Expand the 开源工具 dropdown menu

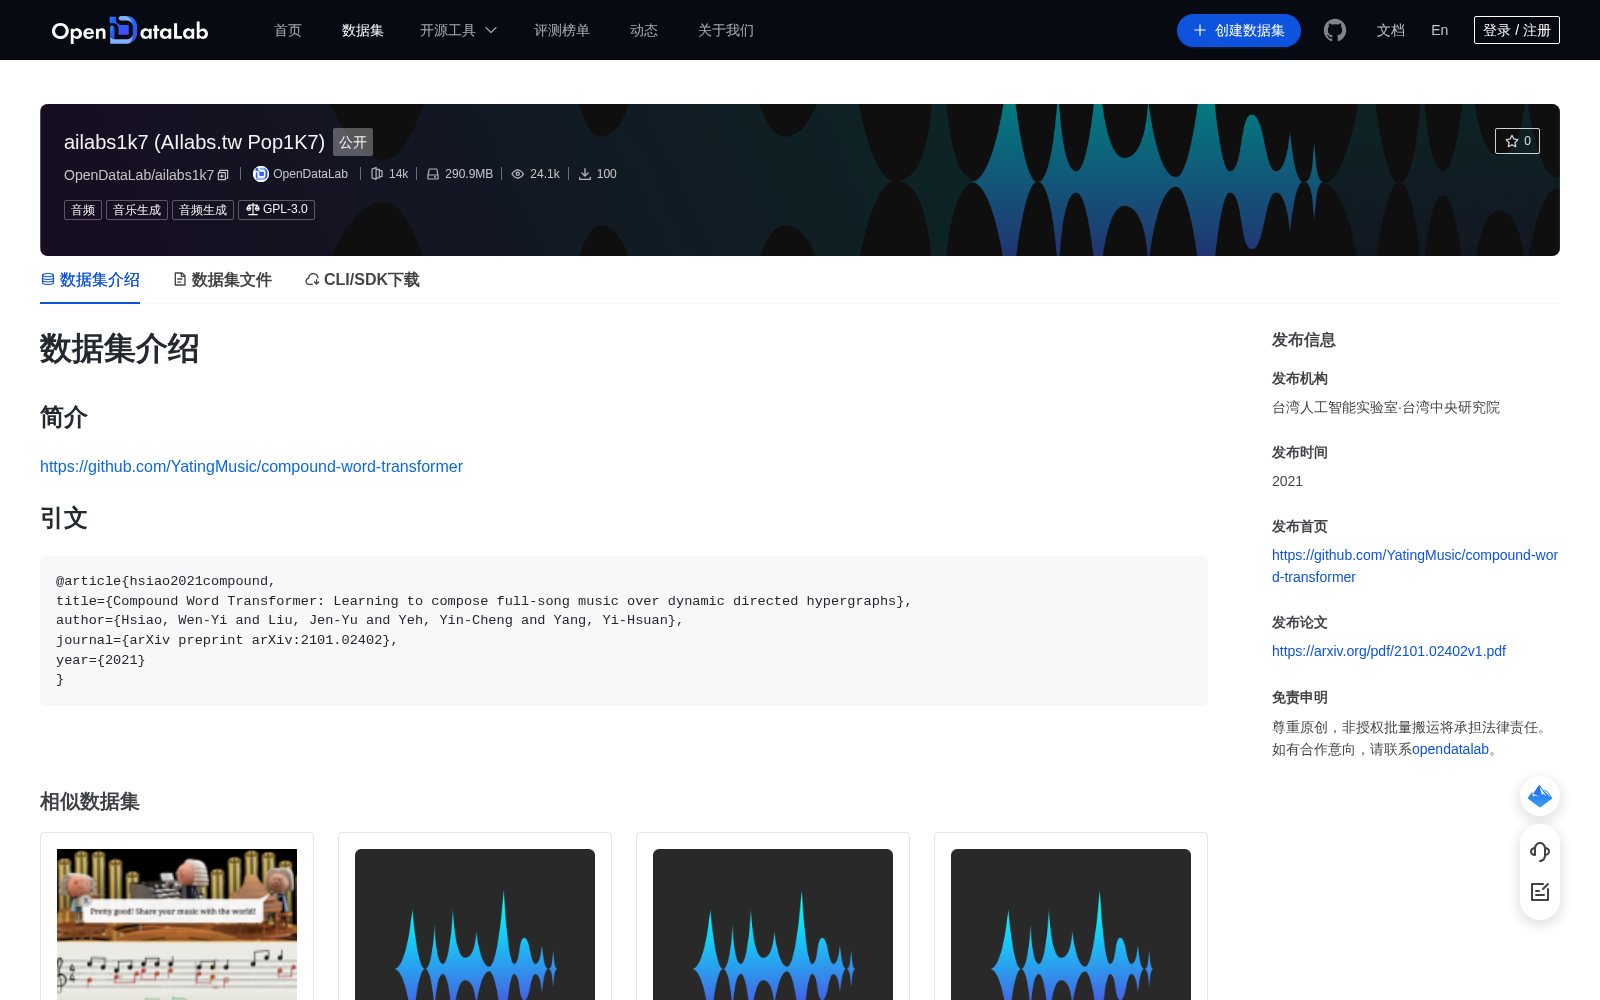458,30
